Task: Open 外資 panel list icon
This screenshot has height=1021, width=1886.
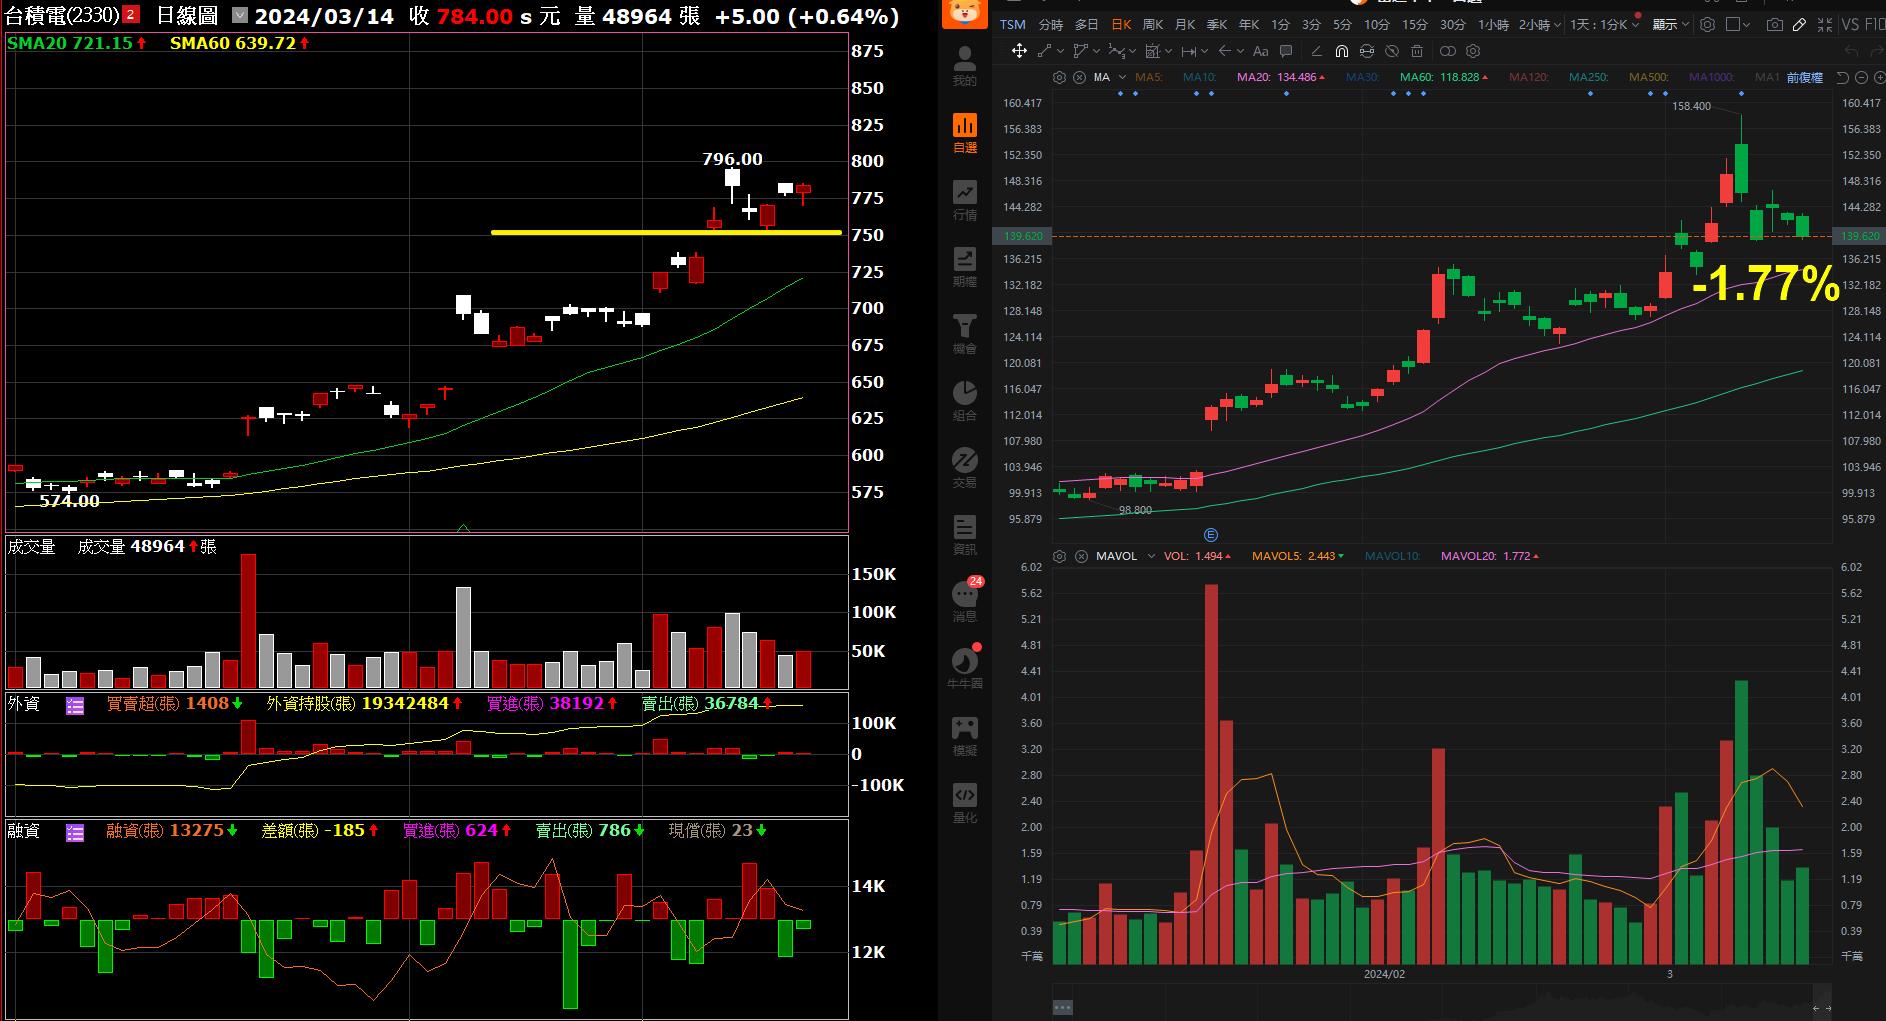Action: pyautogui.click(x=75, y=706)
